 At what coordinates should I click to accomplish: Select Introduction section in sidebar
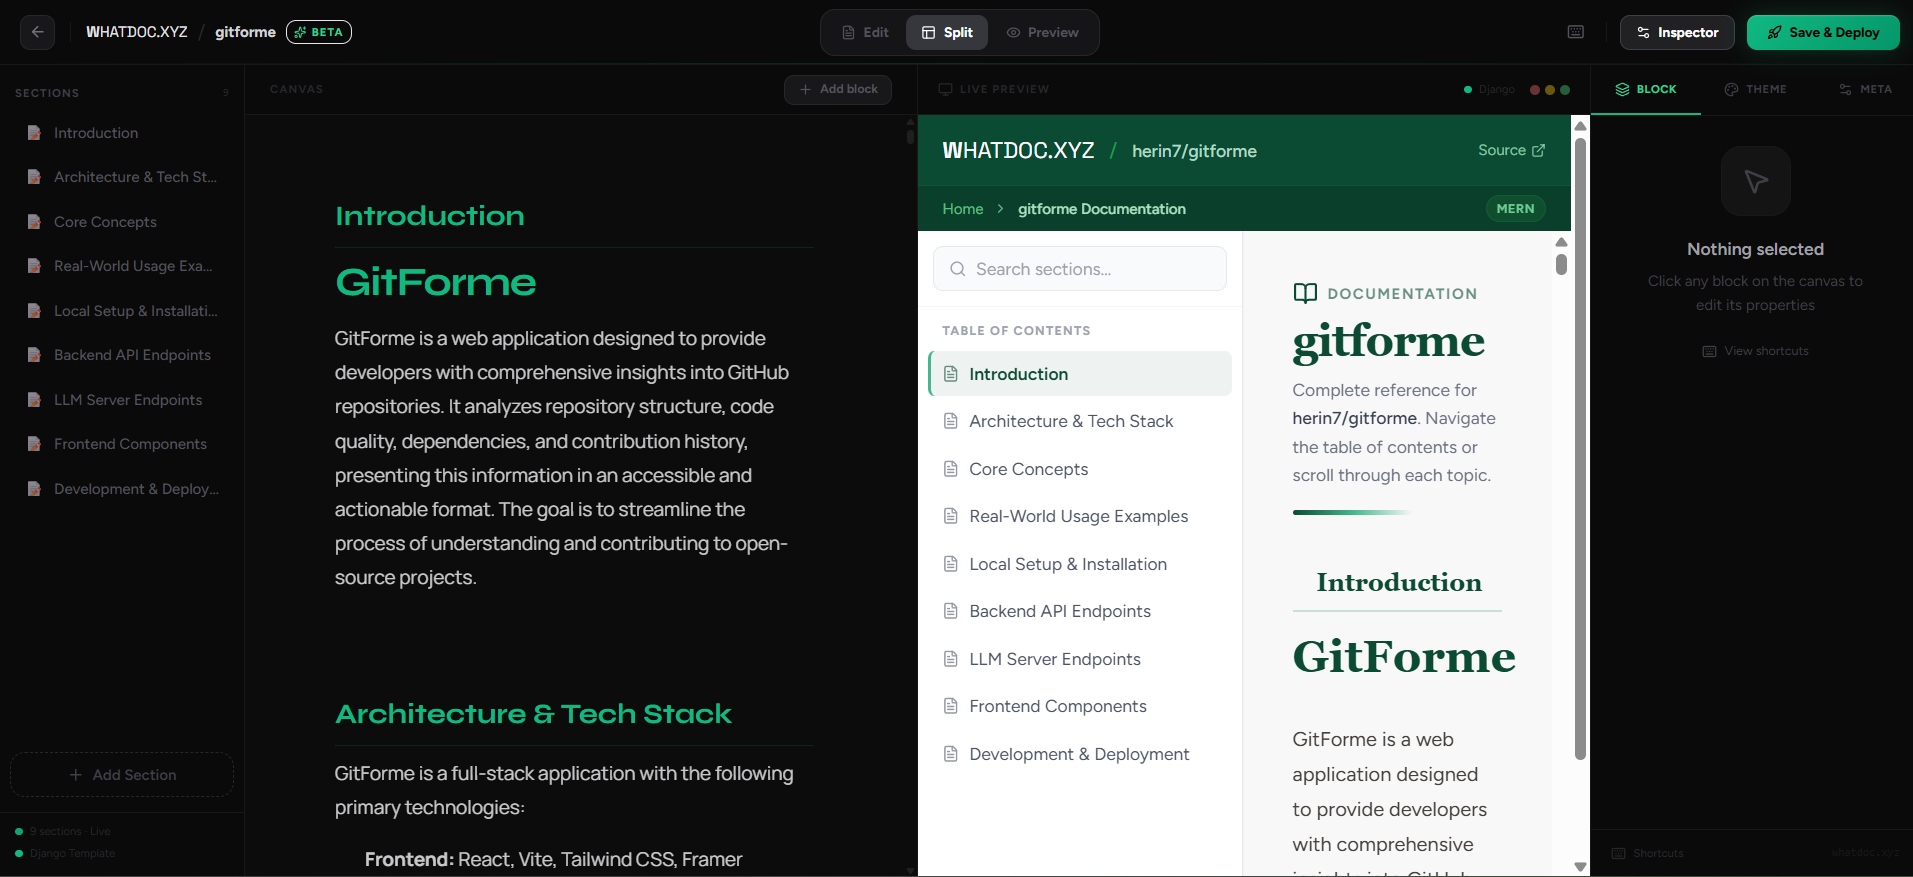122,133
